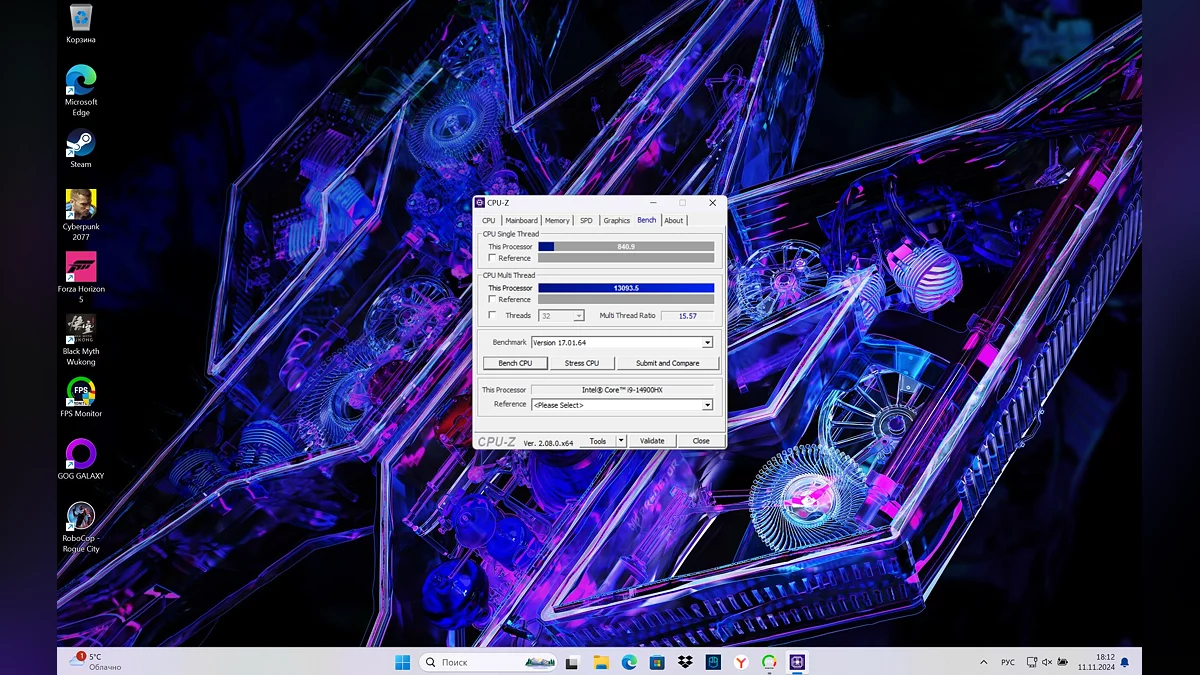Click Forza Horizon 5 shortcut icon
Screen dimensions: 1200x675
point(81,267)
